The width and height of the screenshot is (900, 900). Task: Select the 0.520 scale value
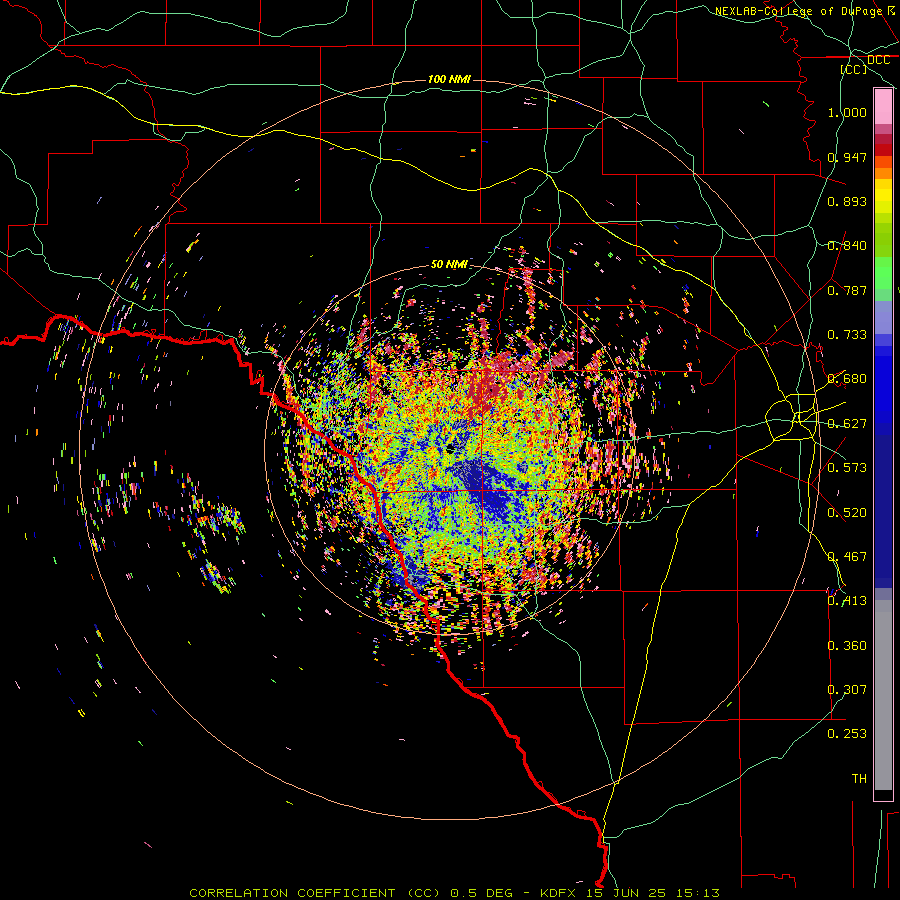(847, 513)
